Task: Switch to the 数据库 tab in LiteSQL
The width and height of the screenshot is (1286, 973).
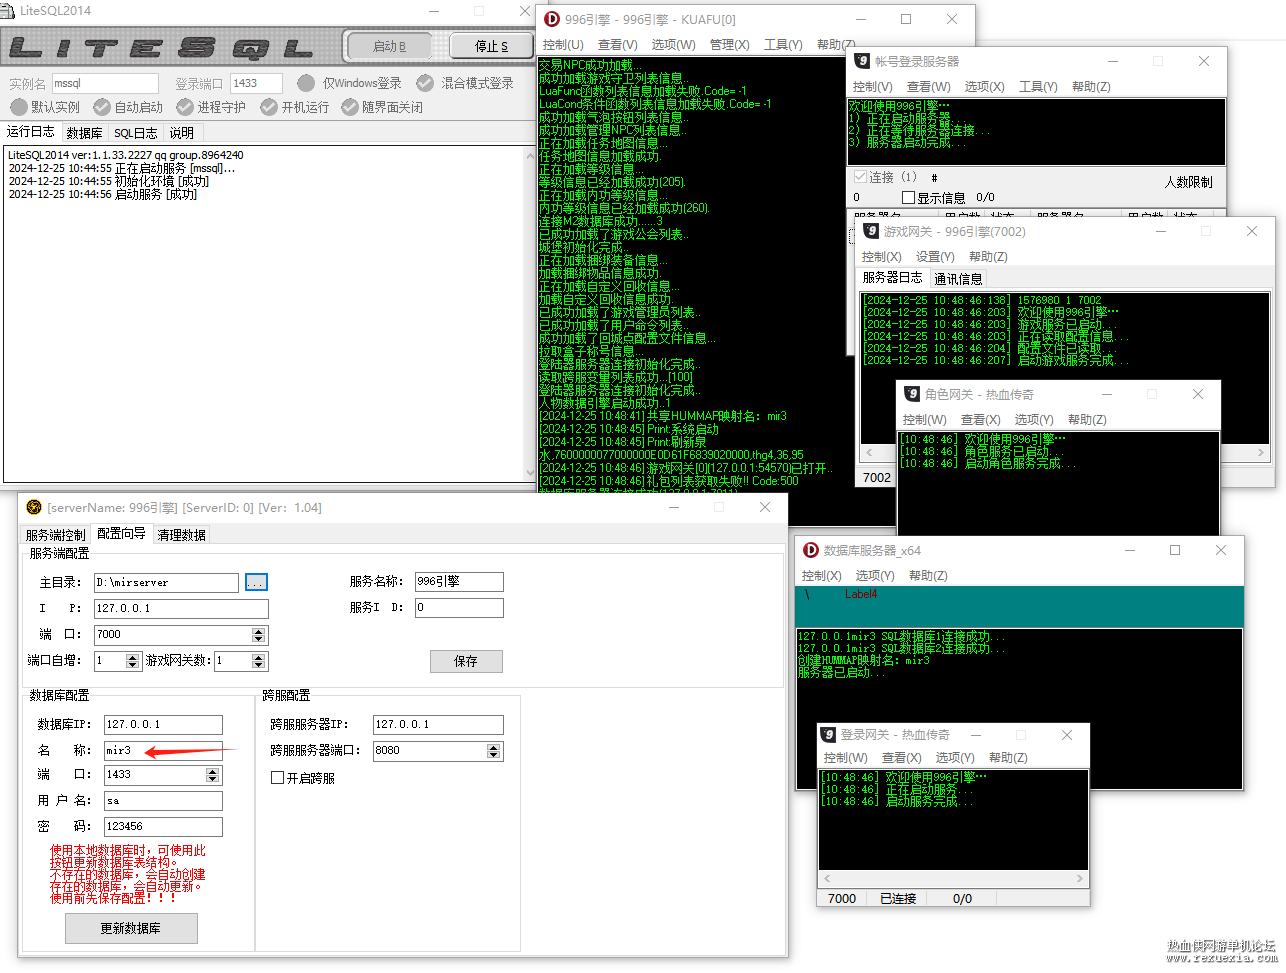Action: (x=84, y=133)
